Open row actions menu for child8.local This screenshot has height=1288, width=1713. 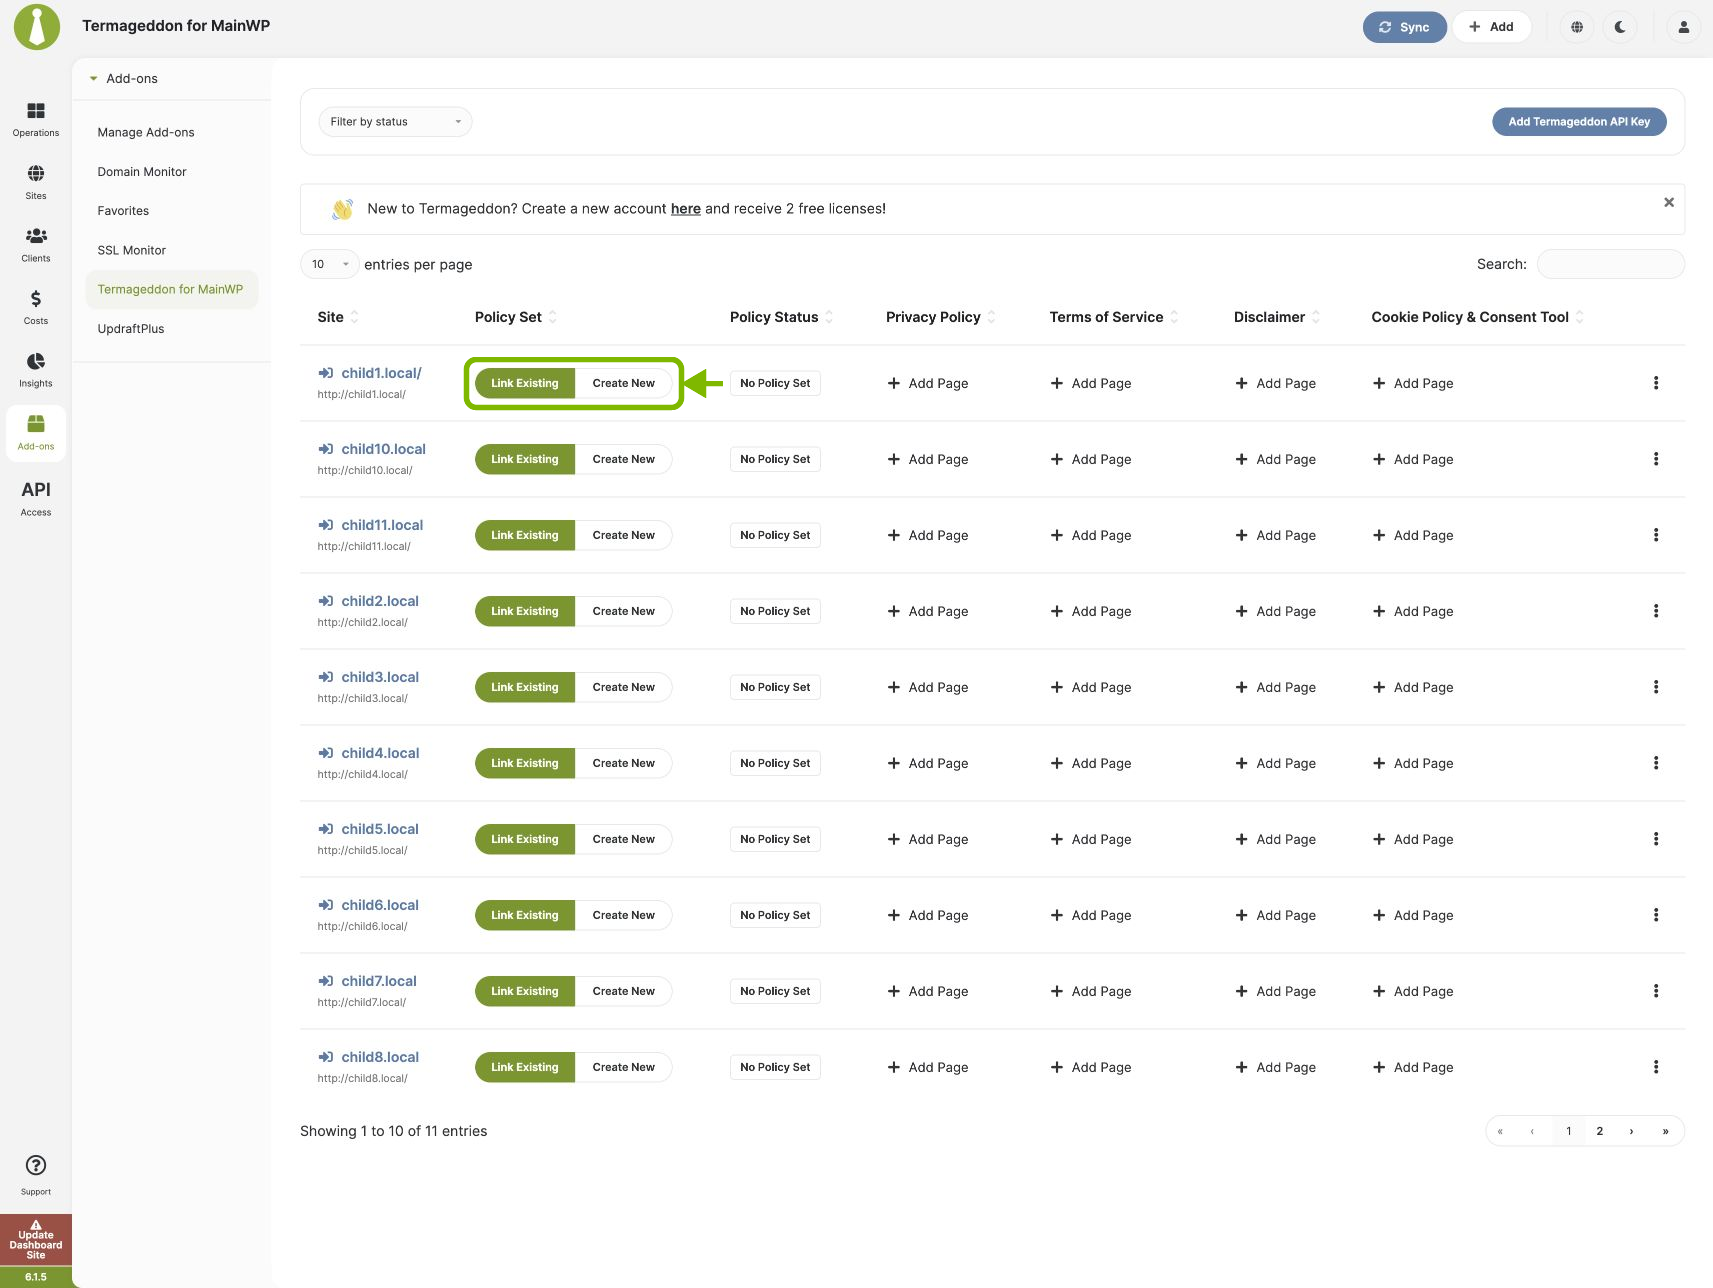[x=1656, y=1067]
